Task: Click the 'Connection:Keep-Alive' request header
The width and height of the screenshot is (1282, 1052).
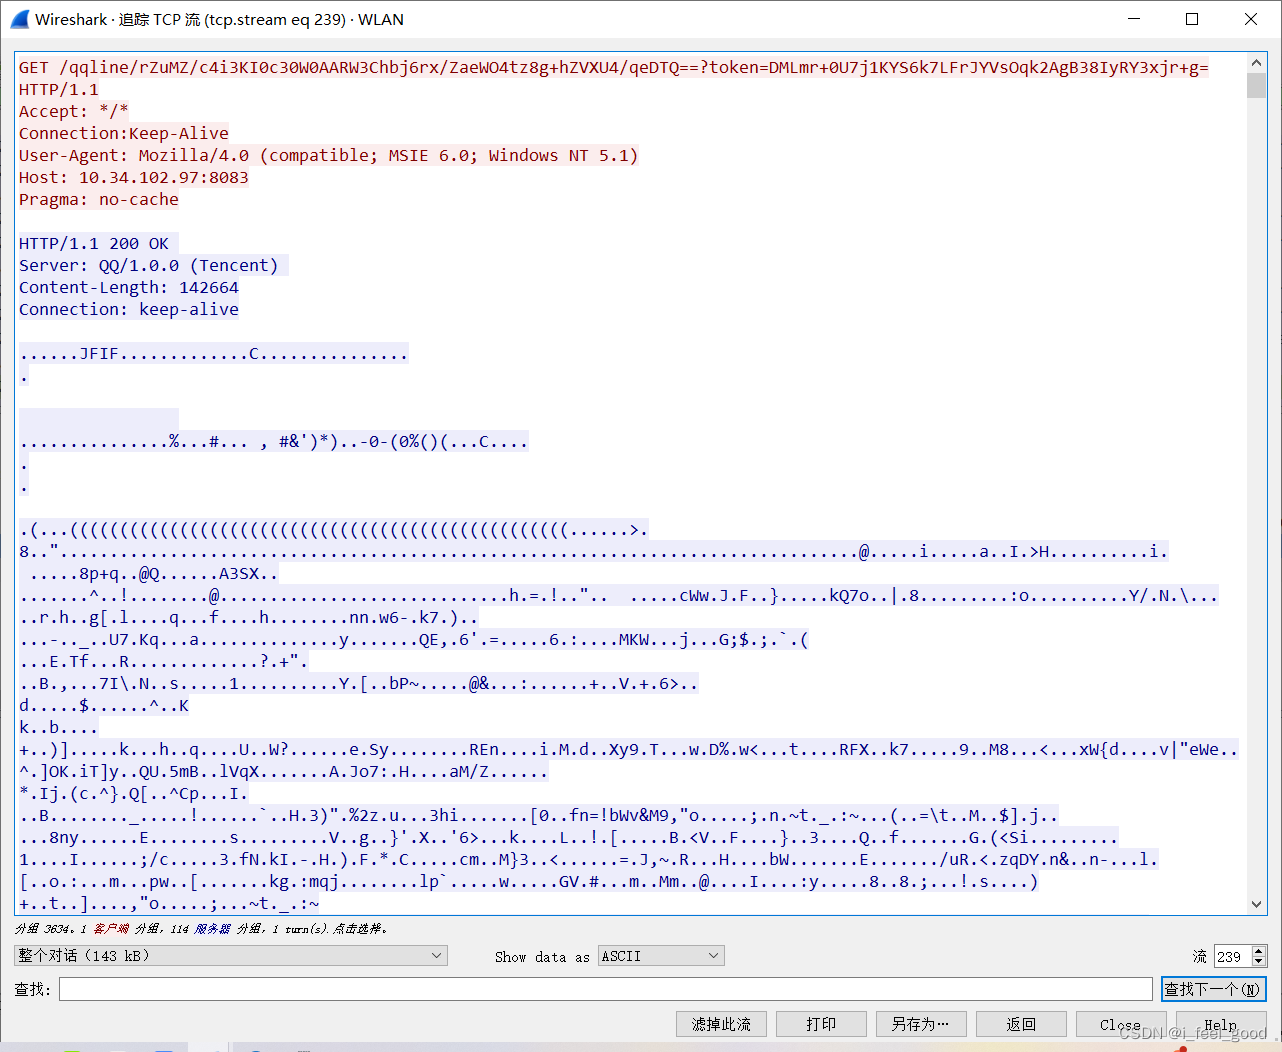Action: coord(124,133)
